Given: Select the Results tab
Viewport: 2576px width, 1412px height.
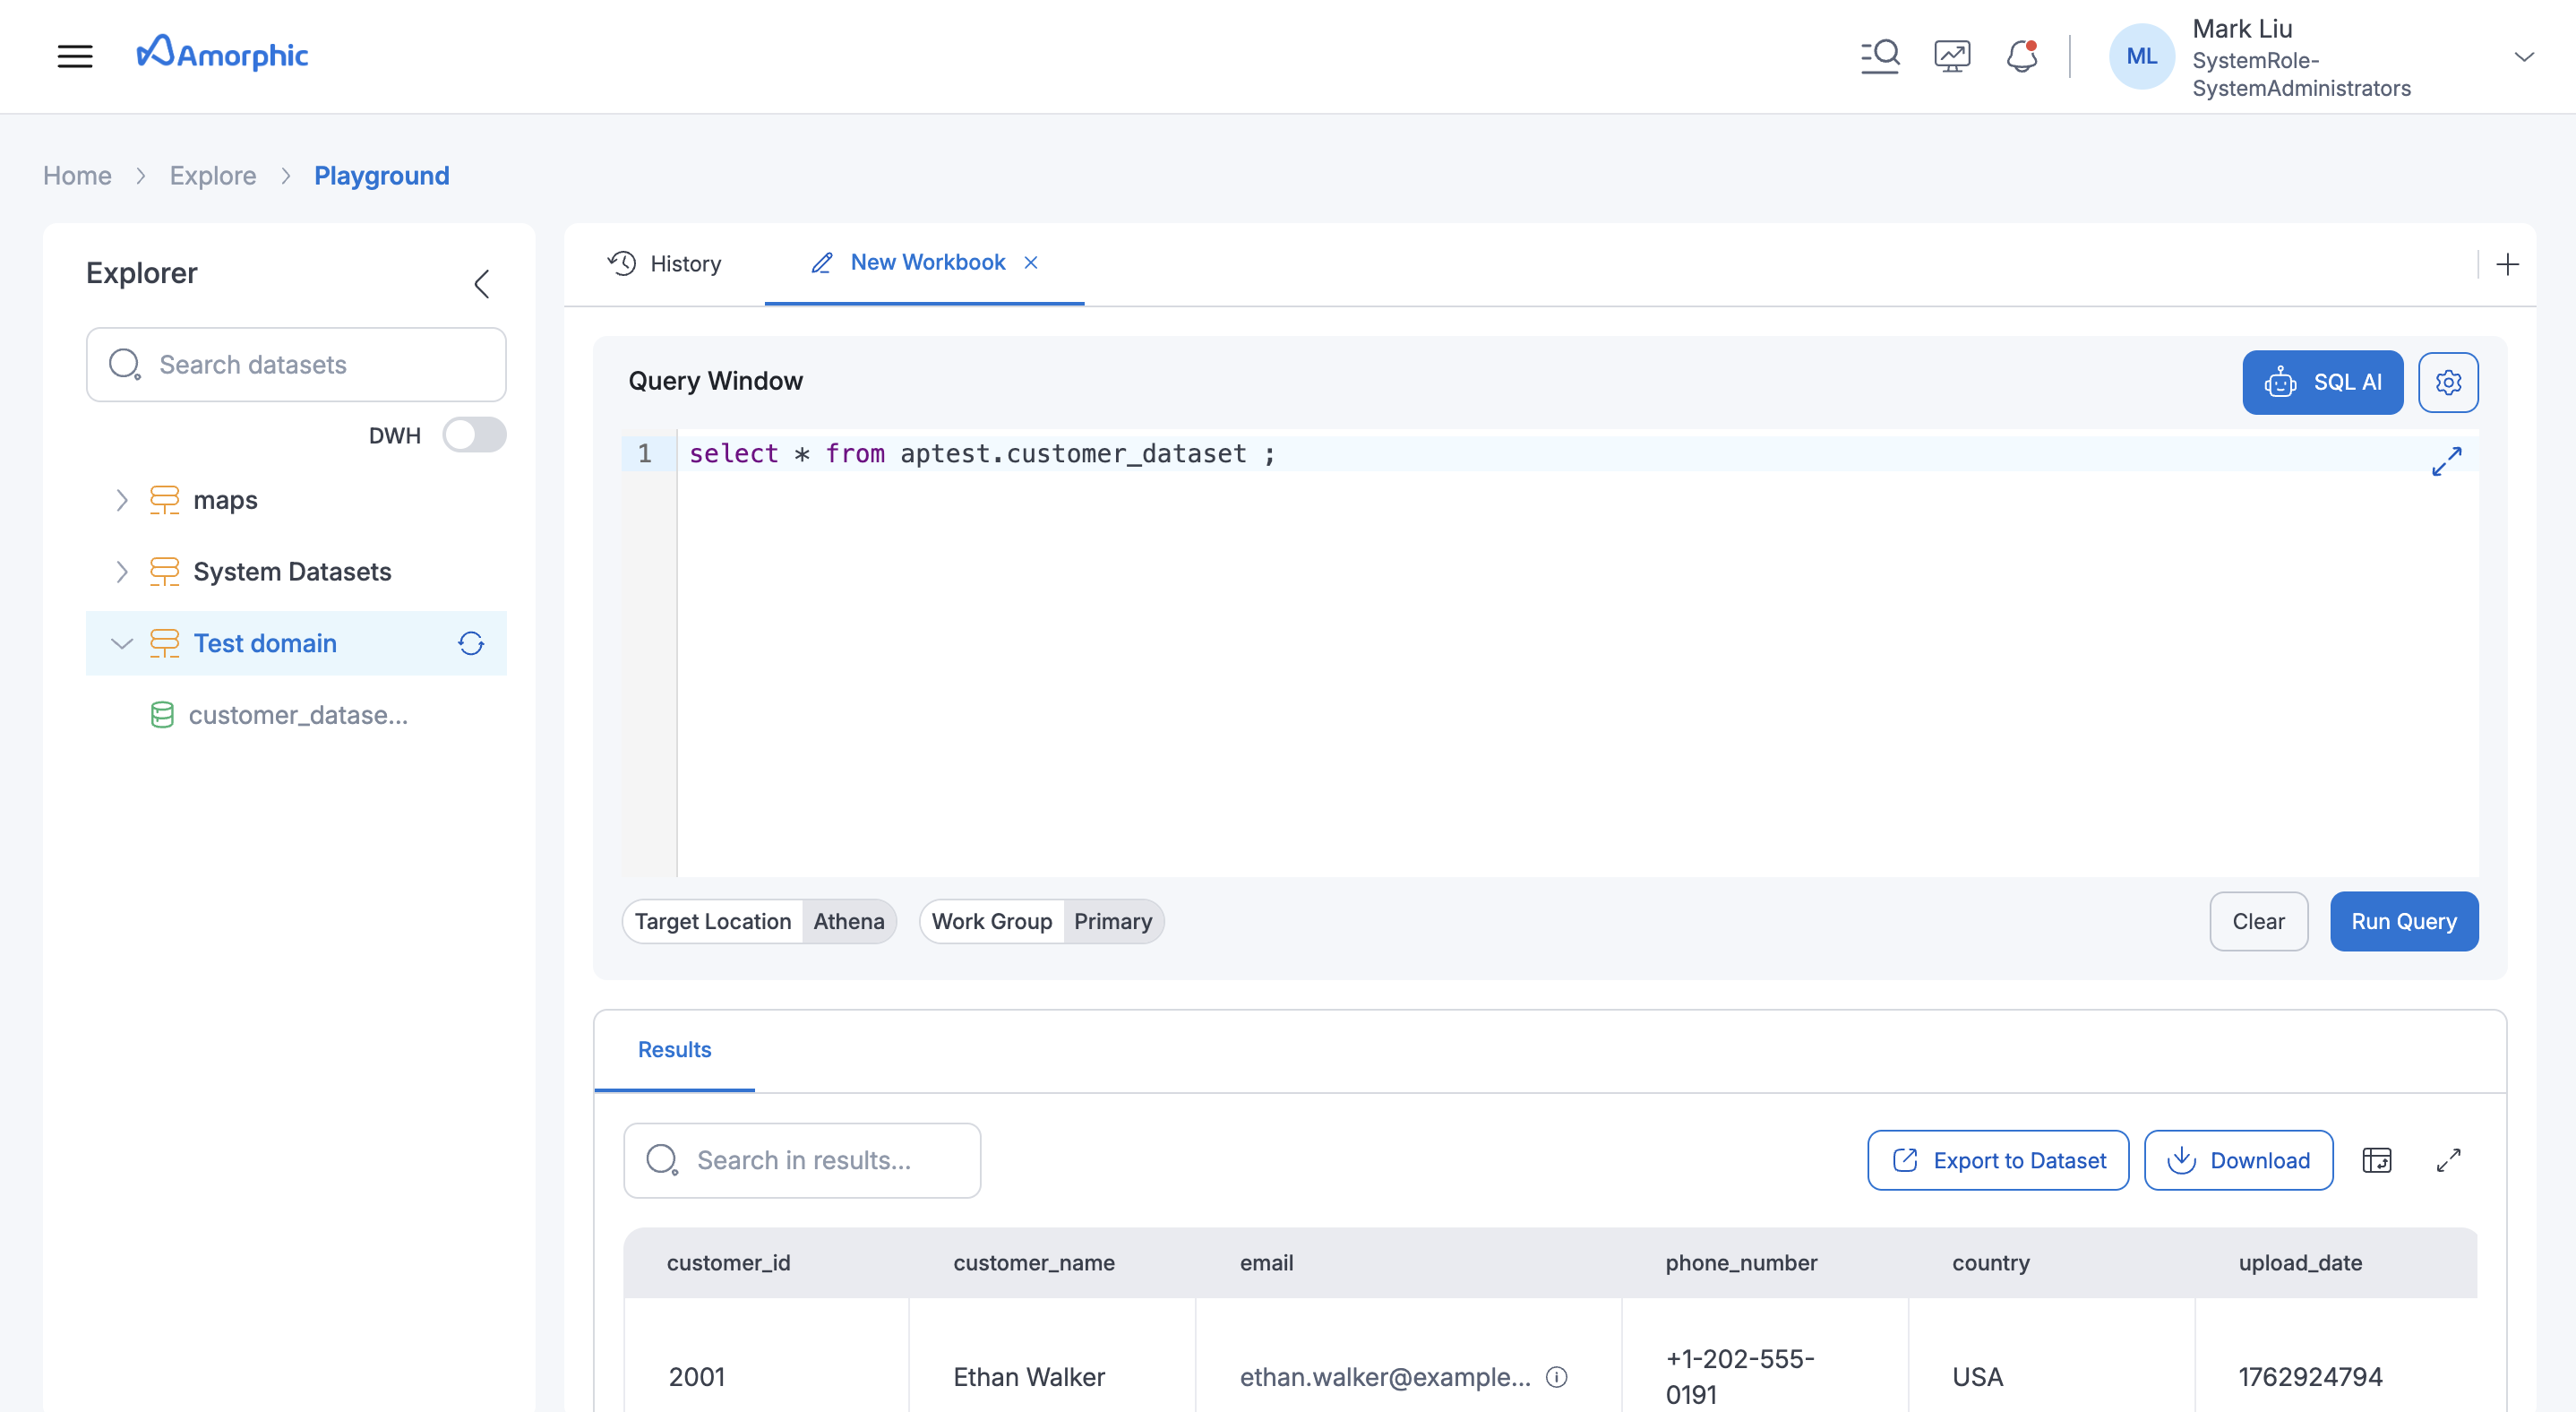Looking at the screenshot, I should pos(674,1049).
